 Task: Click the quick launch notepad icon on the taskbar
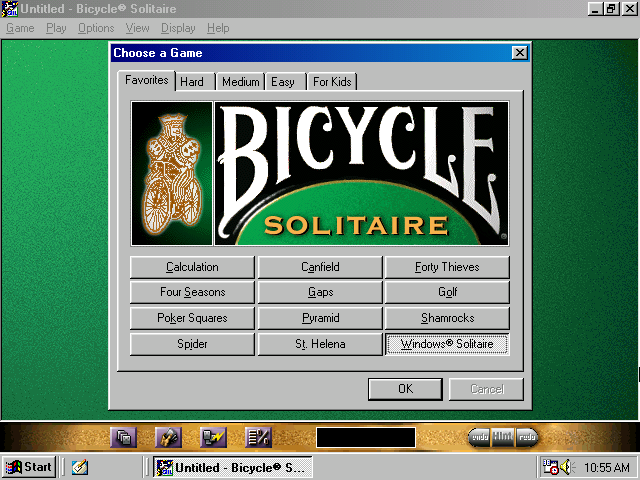click(80, 467)
